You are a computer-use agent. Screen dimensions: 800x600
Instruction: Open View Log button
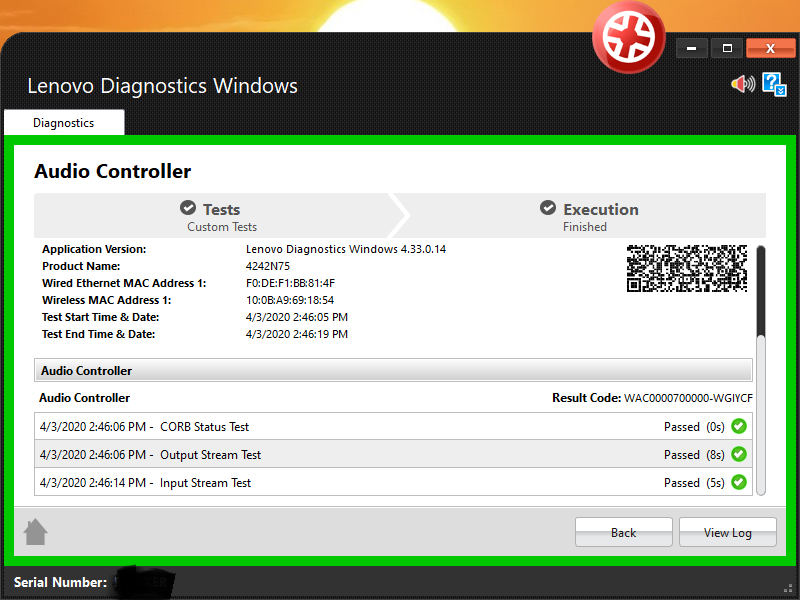(x=728, y=532)
